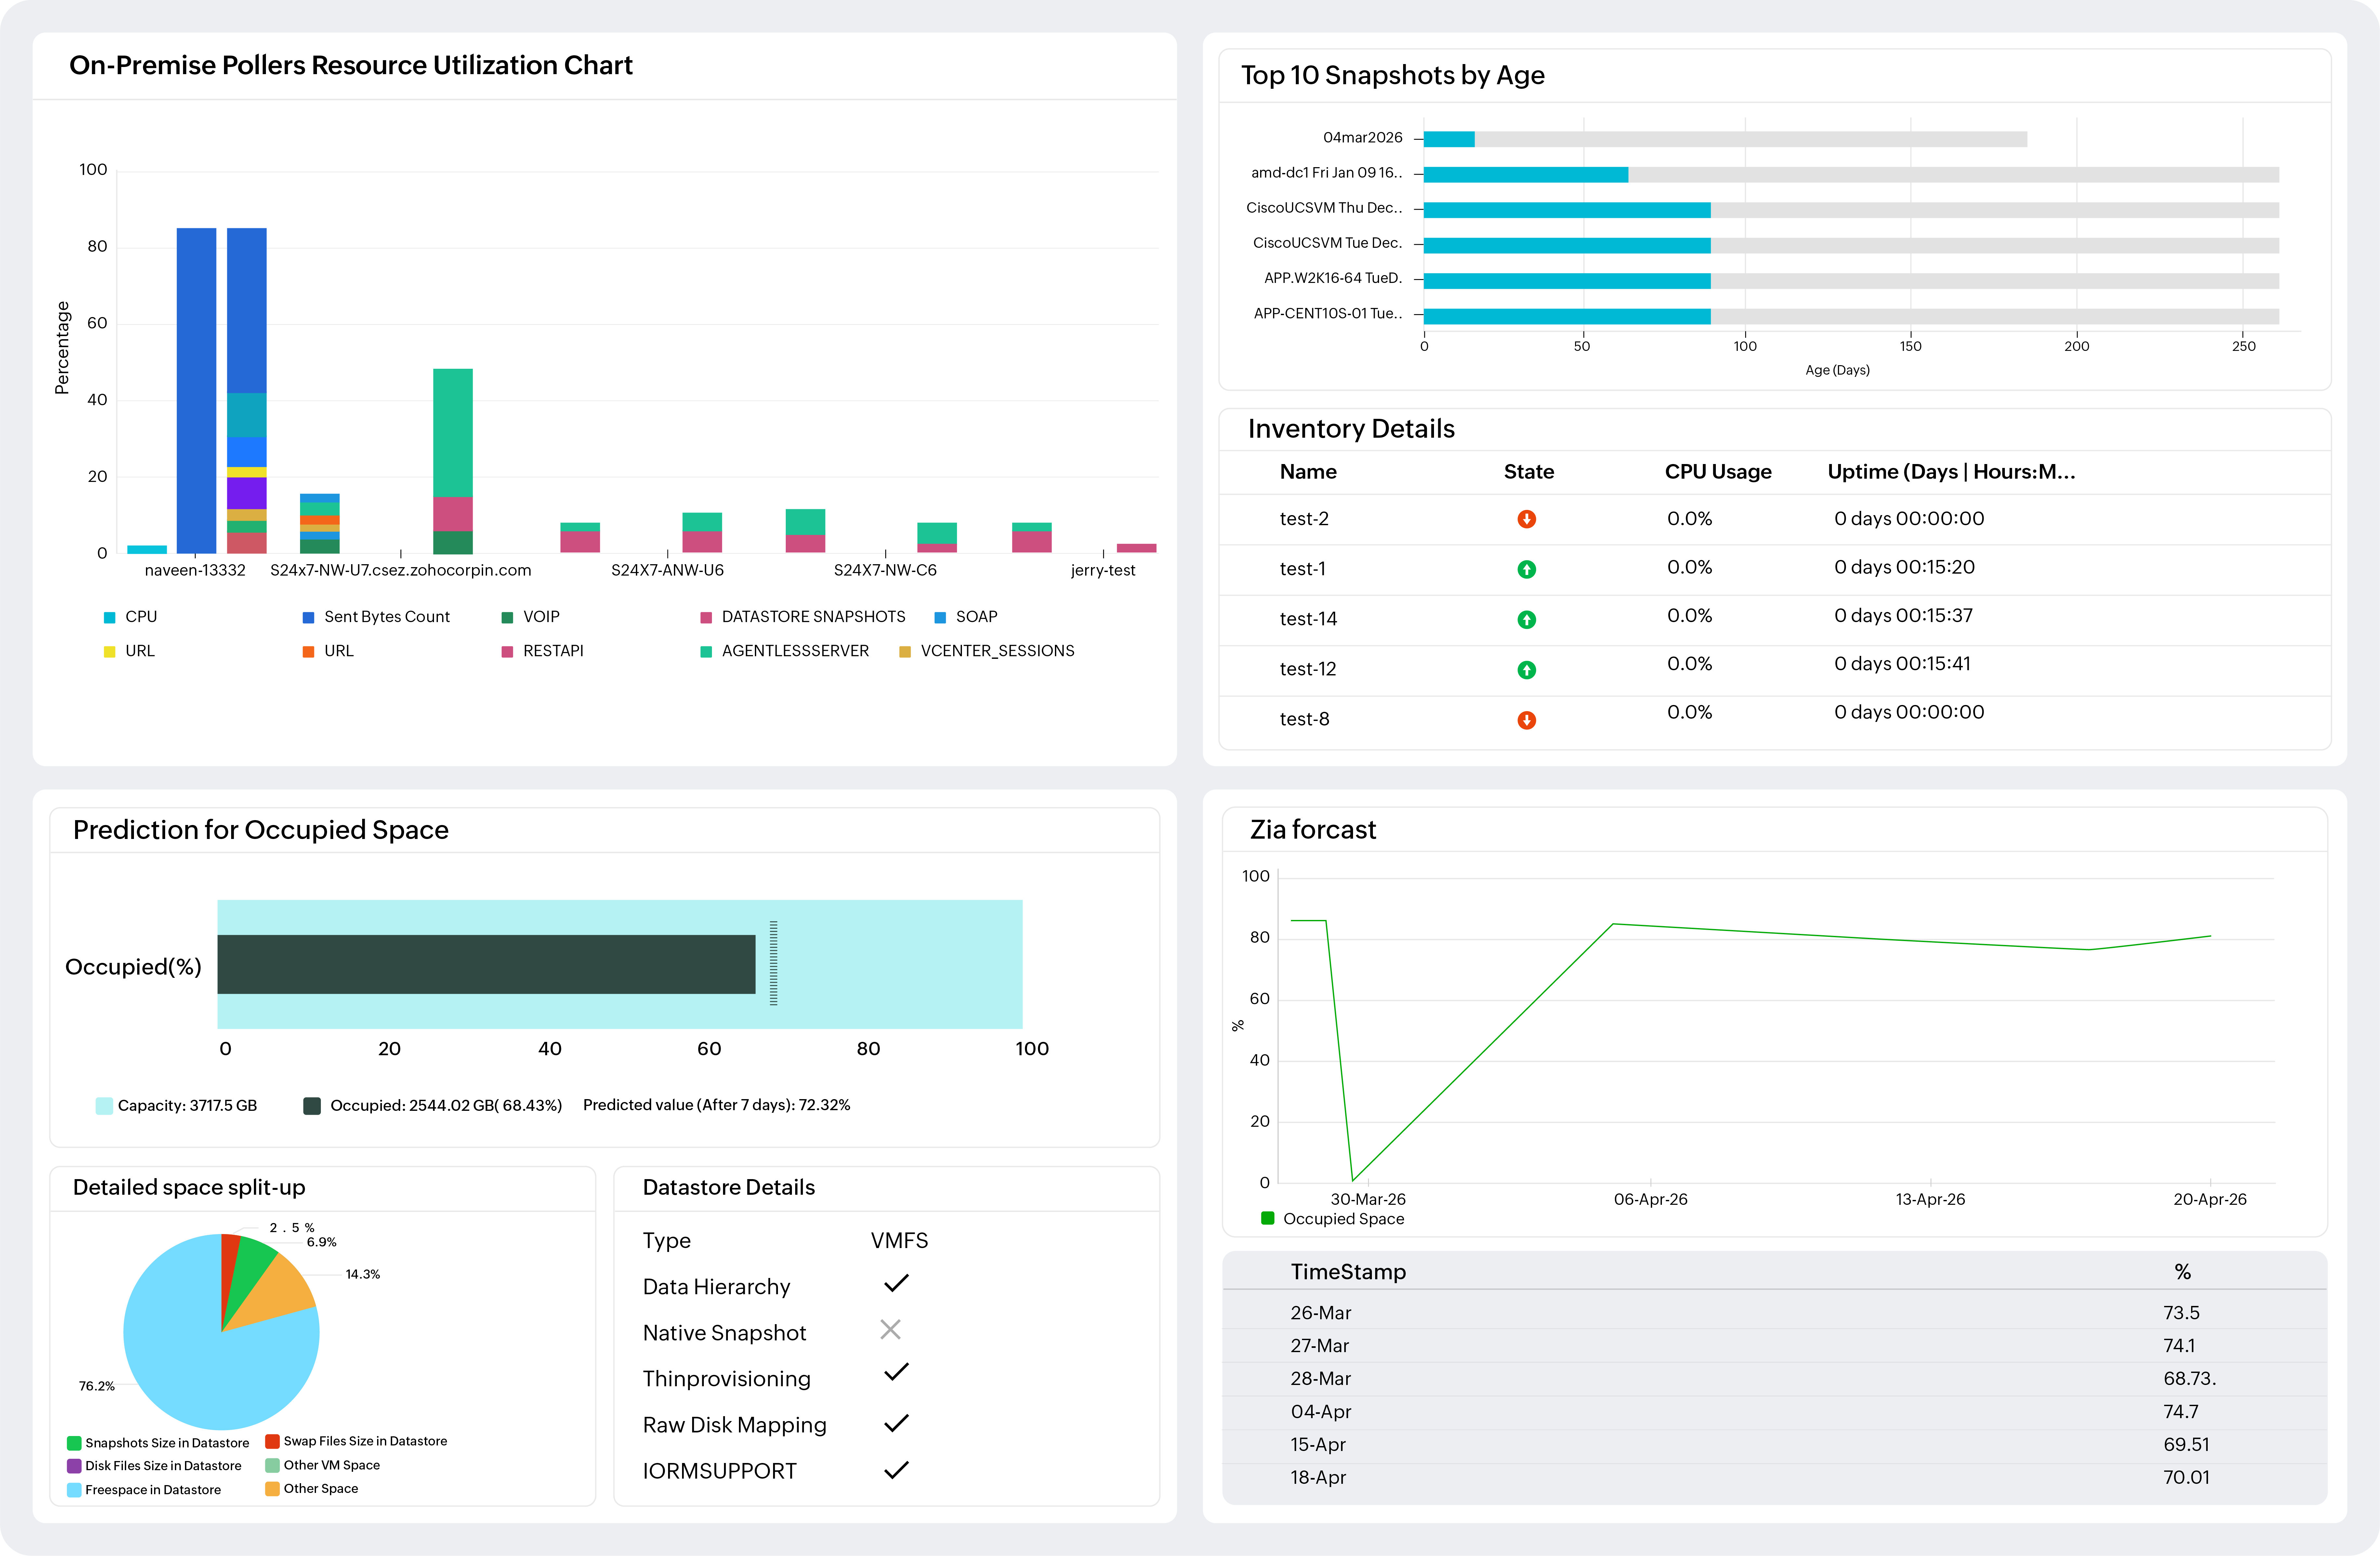Image resolution: width=2380 pixels, height=1556 pixels.
Task: Open the test-1 inventory entry
Action: click(x=1303, y=569)
